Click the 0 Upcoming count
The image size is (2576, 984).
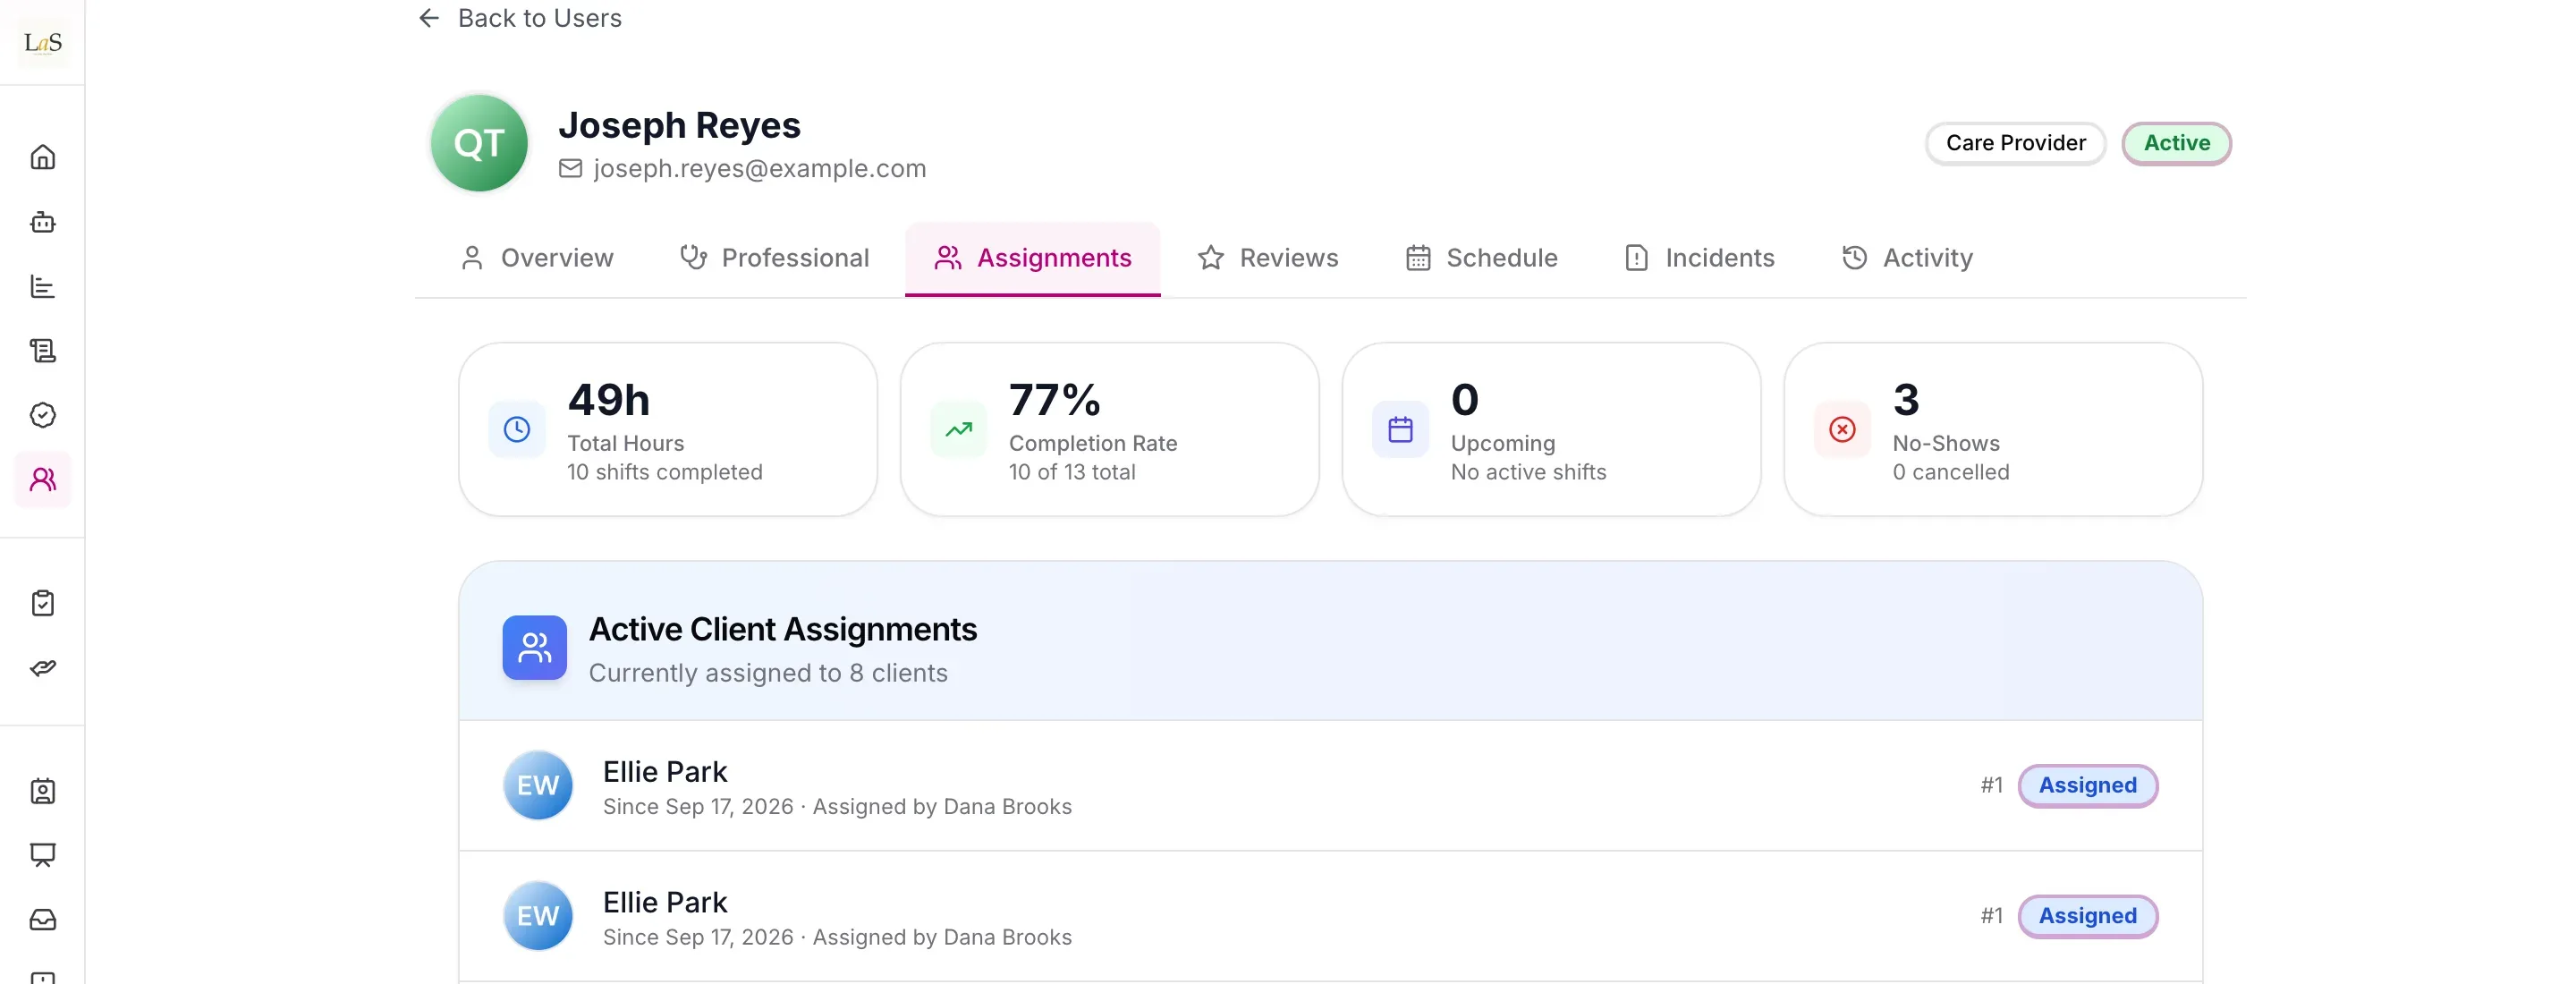tap(1465, 400)
